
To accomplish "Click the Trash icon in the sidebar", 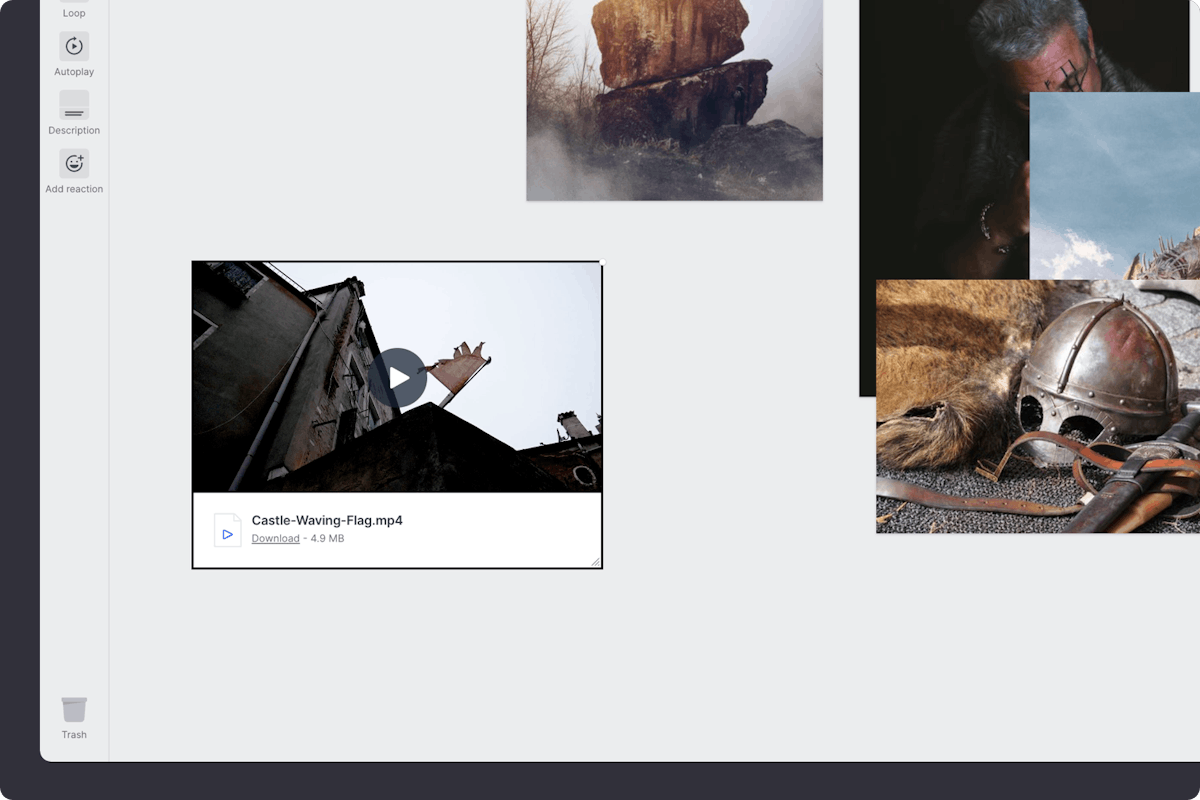I will click(73, 708).
